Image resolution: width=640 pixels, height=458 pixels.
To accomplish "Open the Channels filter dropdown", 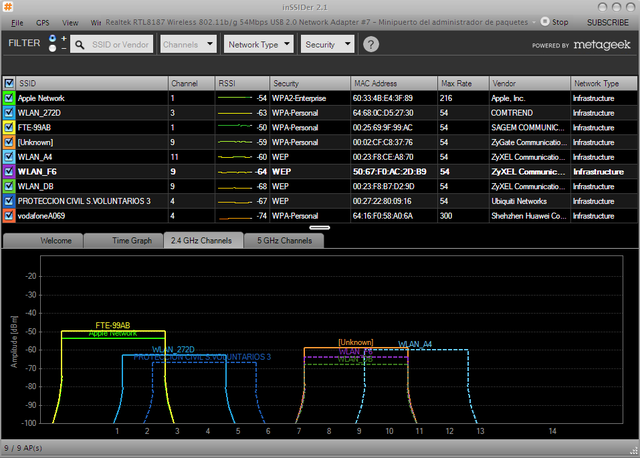I will (x=188, y=44).
